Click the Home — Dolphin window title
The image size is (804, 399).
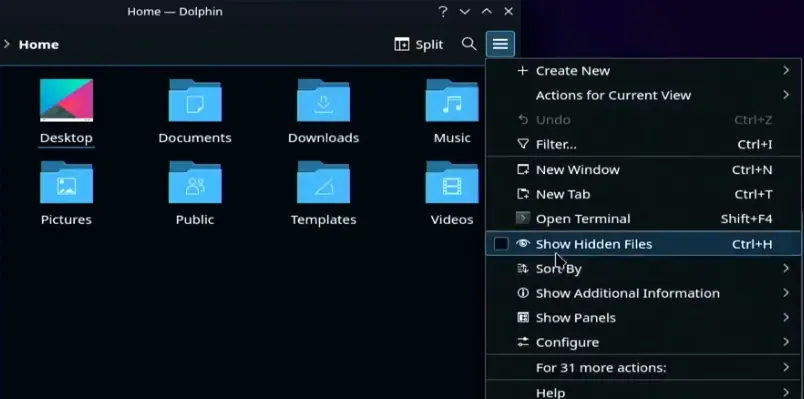click(x=175, y=11)
